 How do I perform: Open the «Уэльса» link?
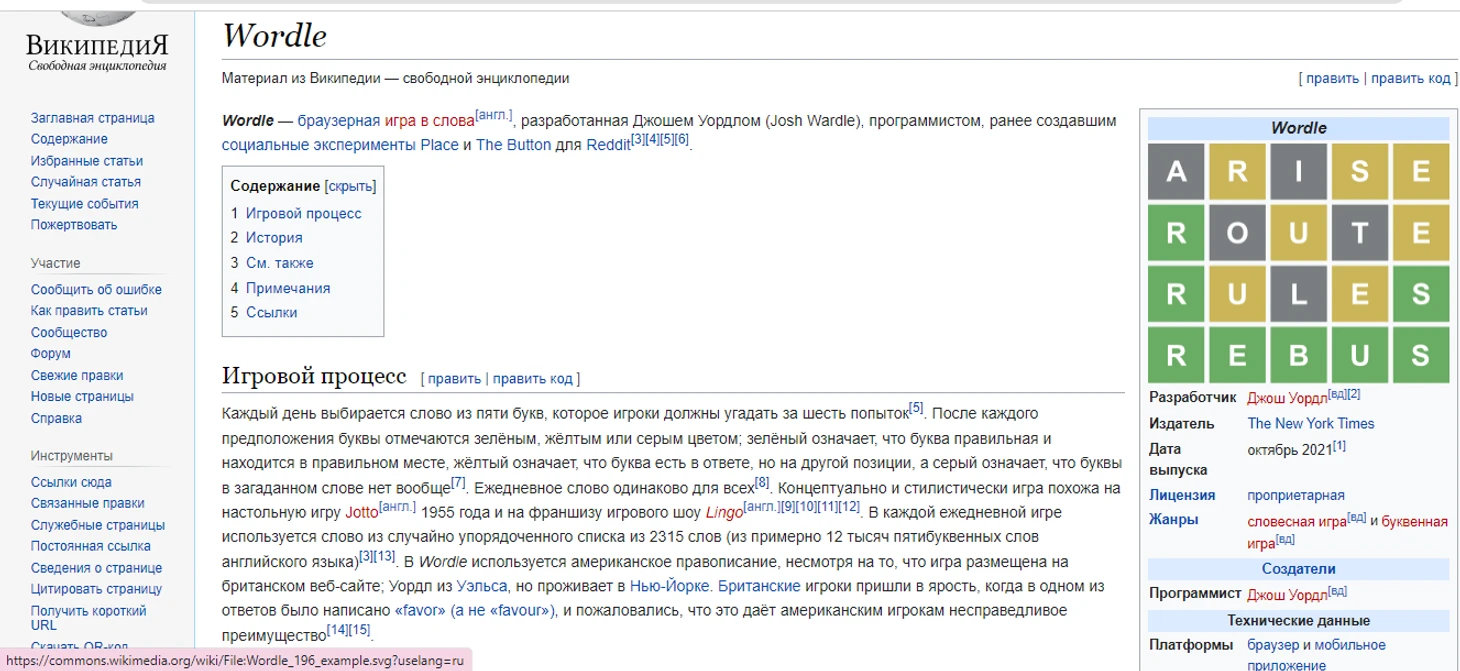[x=483, y=587]
